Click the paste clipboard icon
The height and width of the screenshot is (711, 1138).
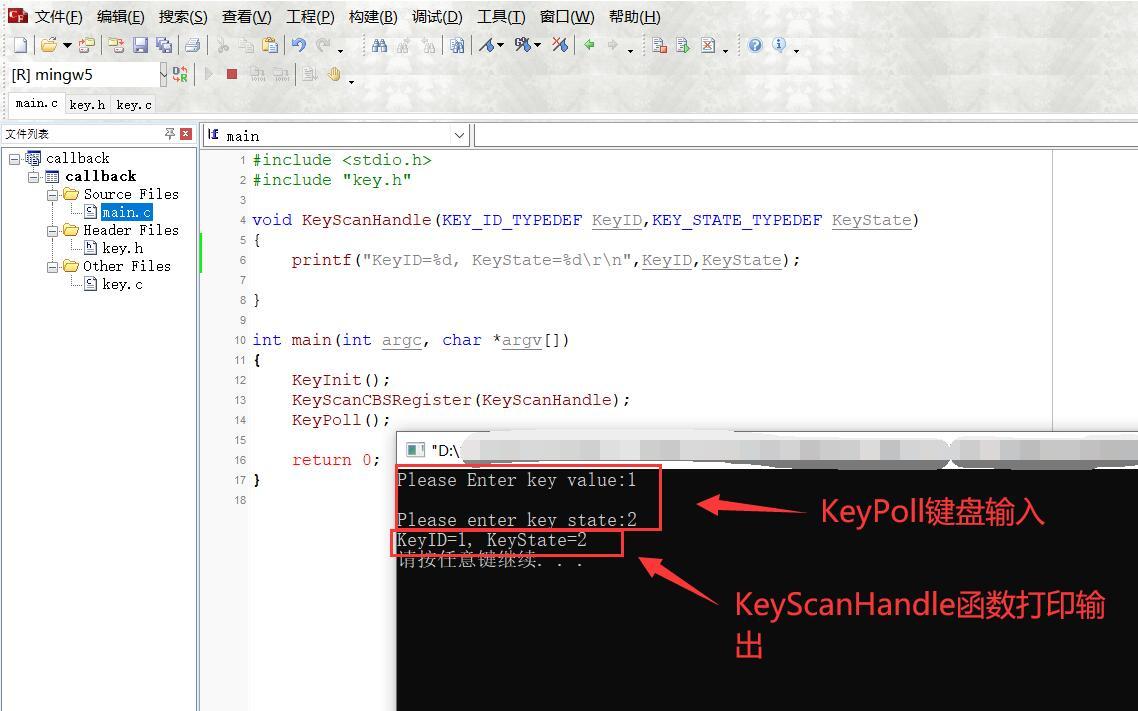(270, 45)
